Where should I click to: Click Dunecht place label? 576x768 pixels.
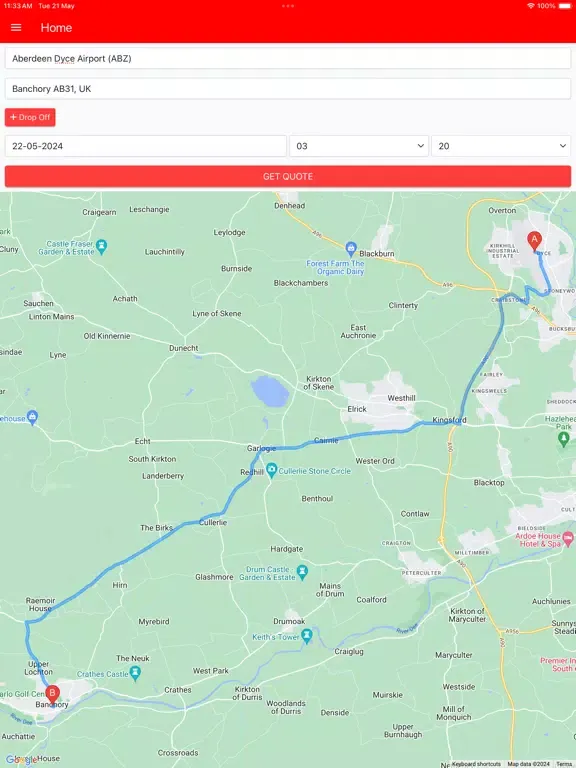184,348
